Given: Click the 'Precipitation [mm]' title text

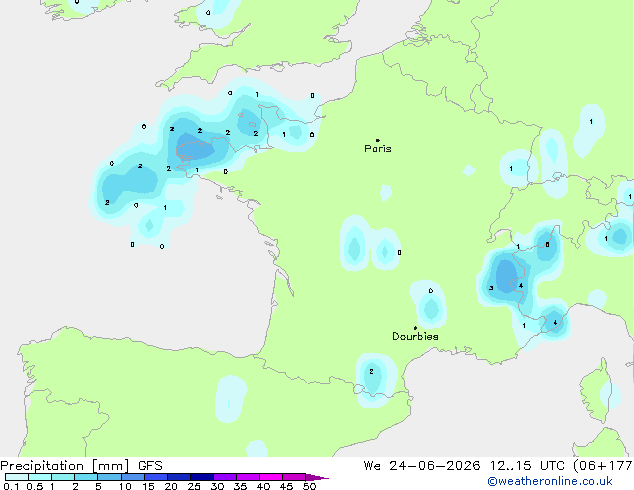Looking at the screenshot, I should [65, 466].
